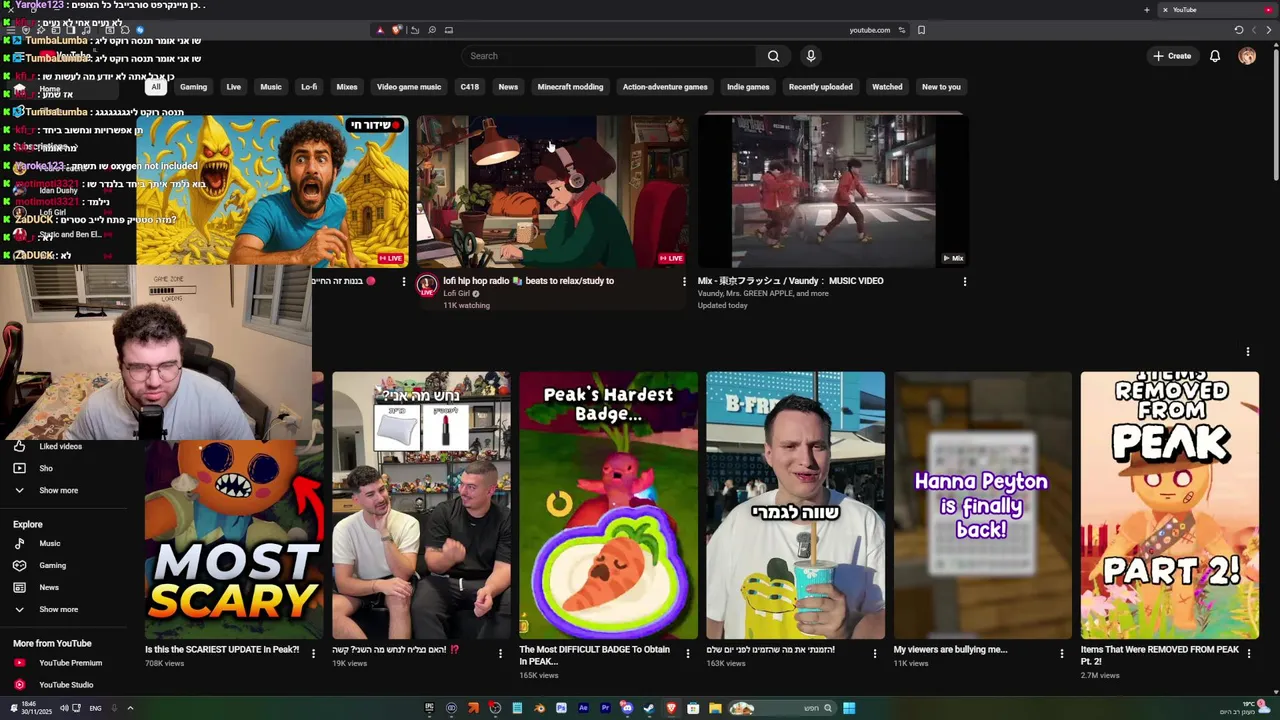Open Photoshop from the taskbar
Screen dimensions: 1280x720
pos(561,708)
